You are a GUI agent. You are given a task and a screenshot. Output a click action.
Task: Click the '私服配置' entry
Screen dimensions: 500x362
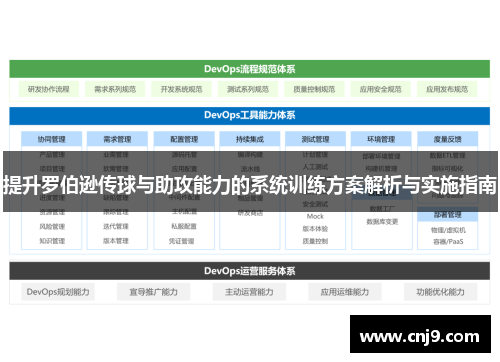pos(184,227)
